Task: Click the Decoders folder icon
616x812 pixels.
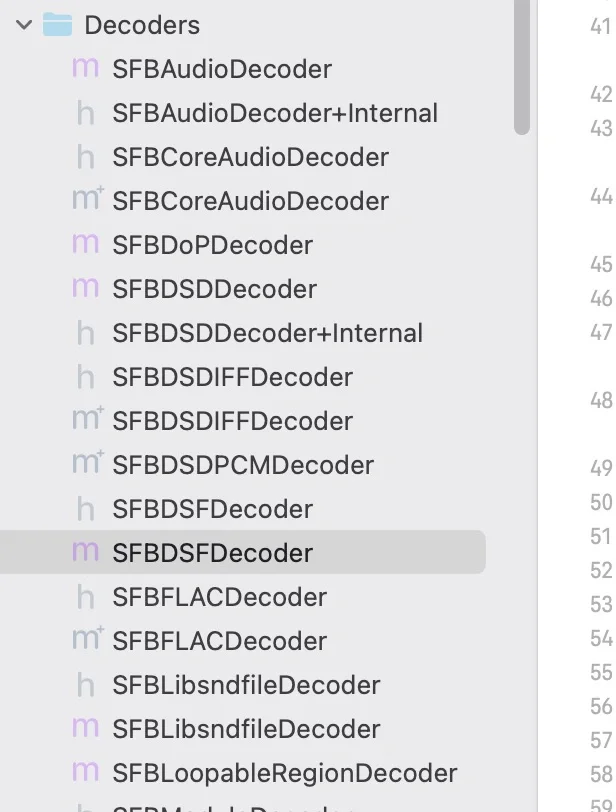Action: 58,25
